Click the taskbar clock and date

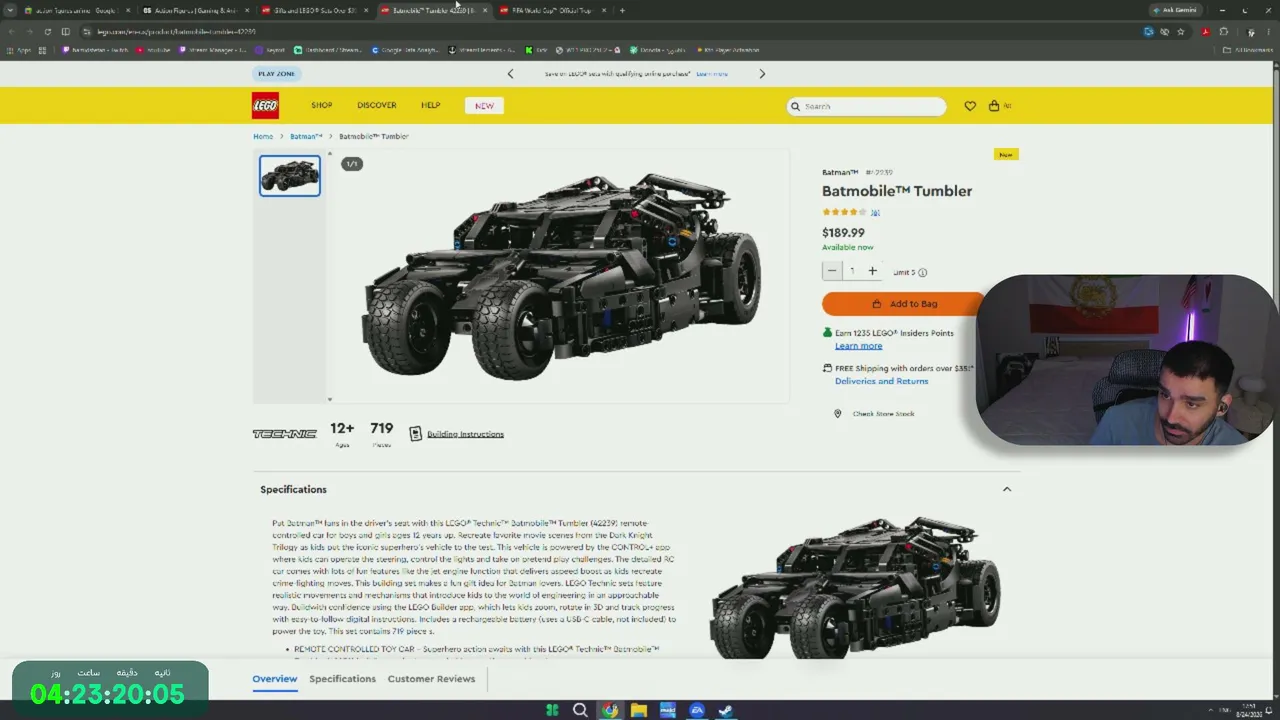point(1248,711)
